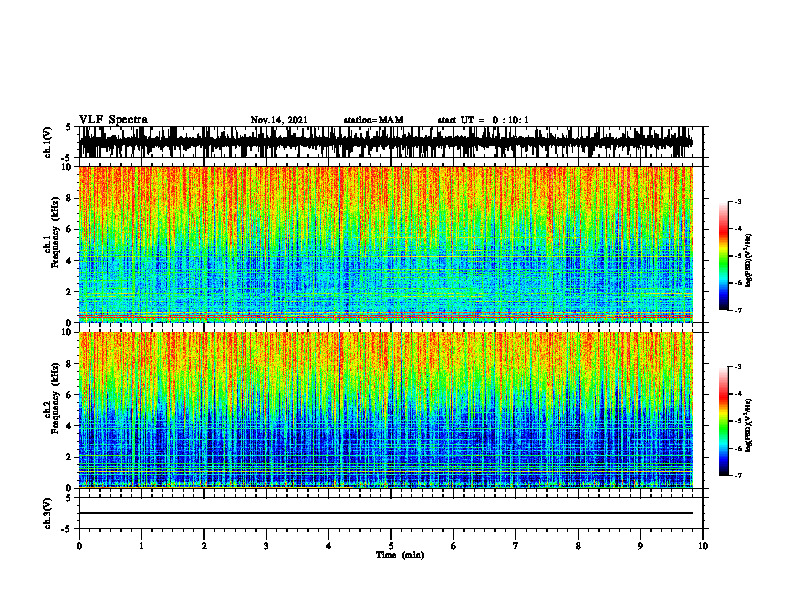Click the "-7" tick on ch.2 colorbar

click(x=738, y=475)
